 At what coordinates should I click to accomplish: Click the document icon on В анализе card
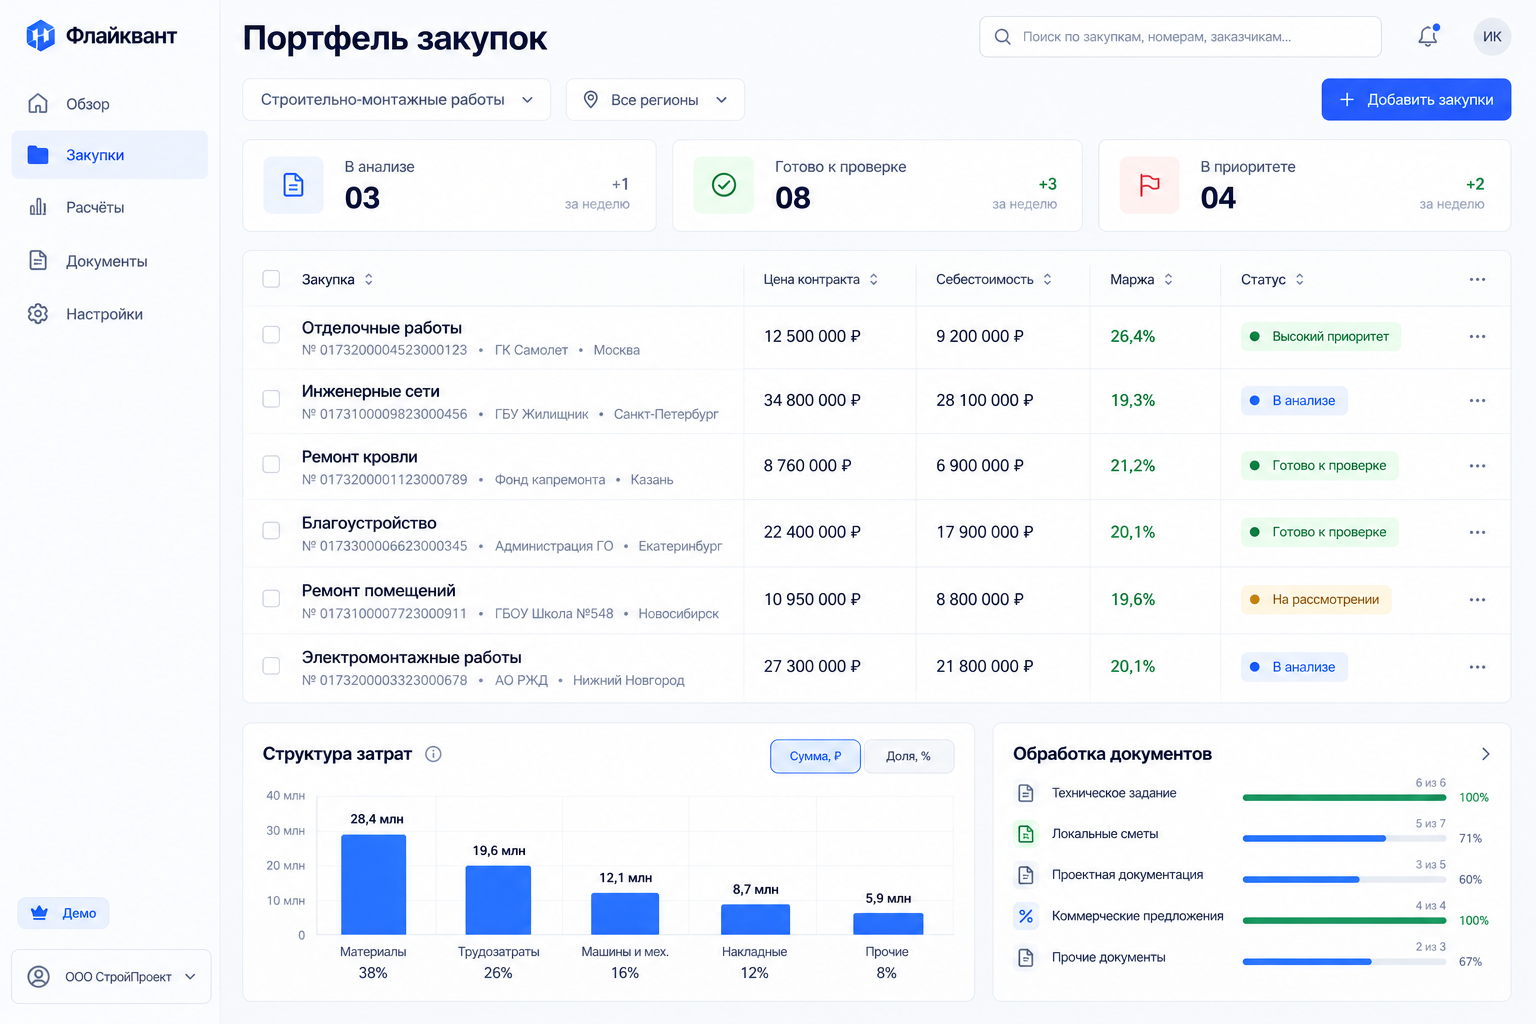[293, 185]
